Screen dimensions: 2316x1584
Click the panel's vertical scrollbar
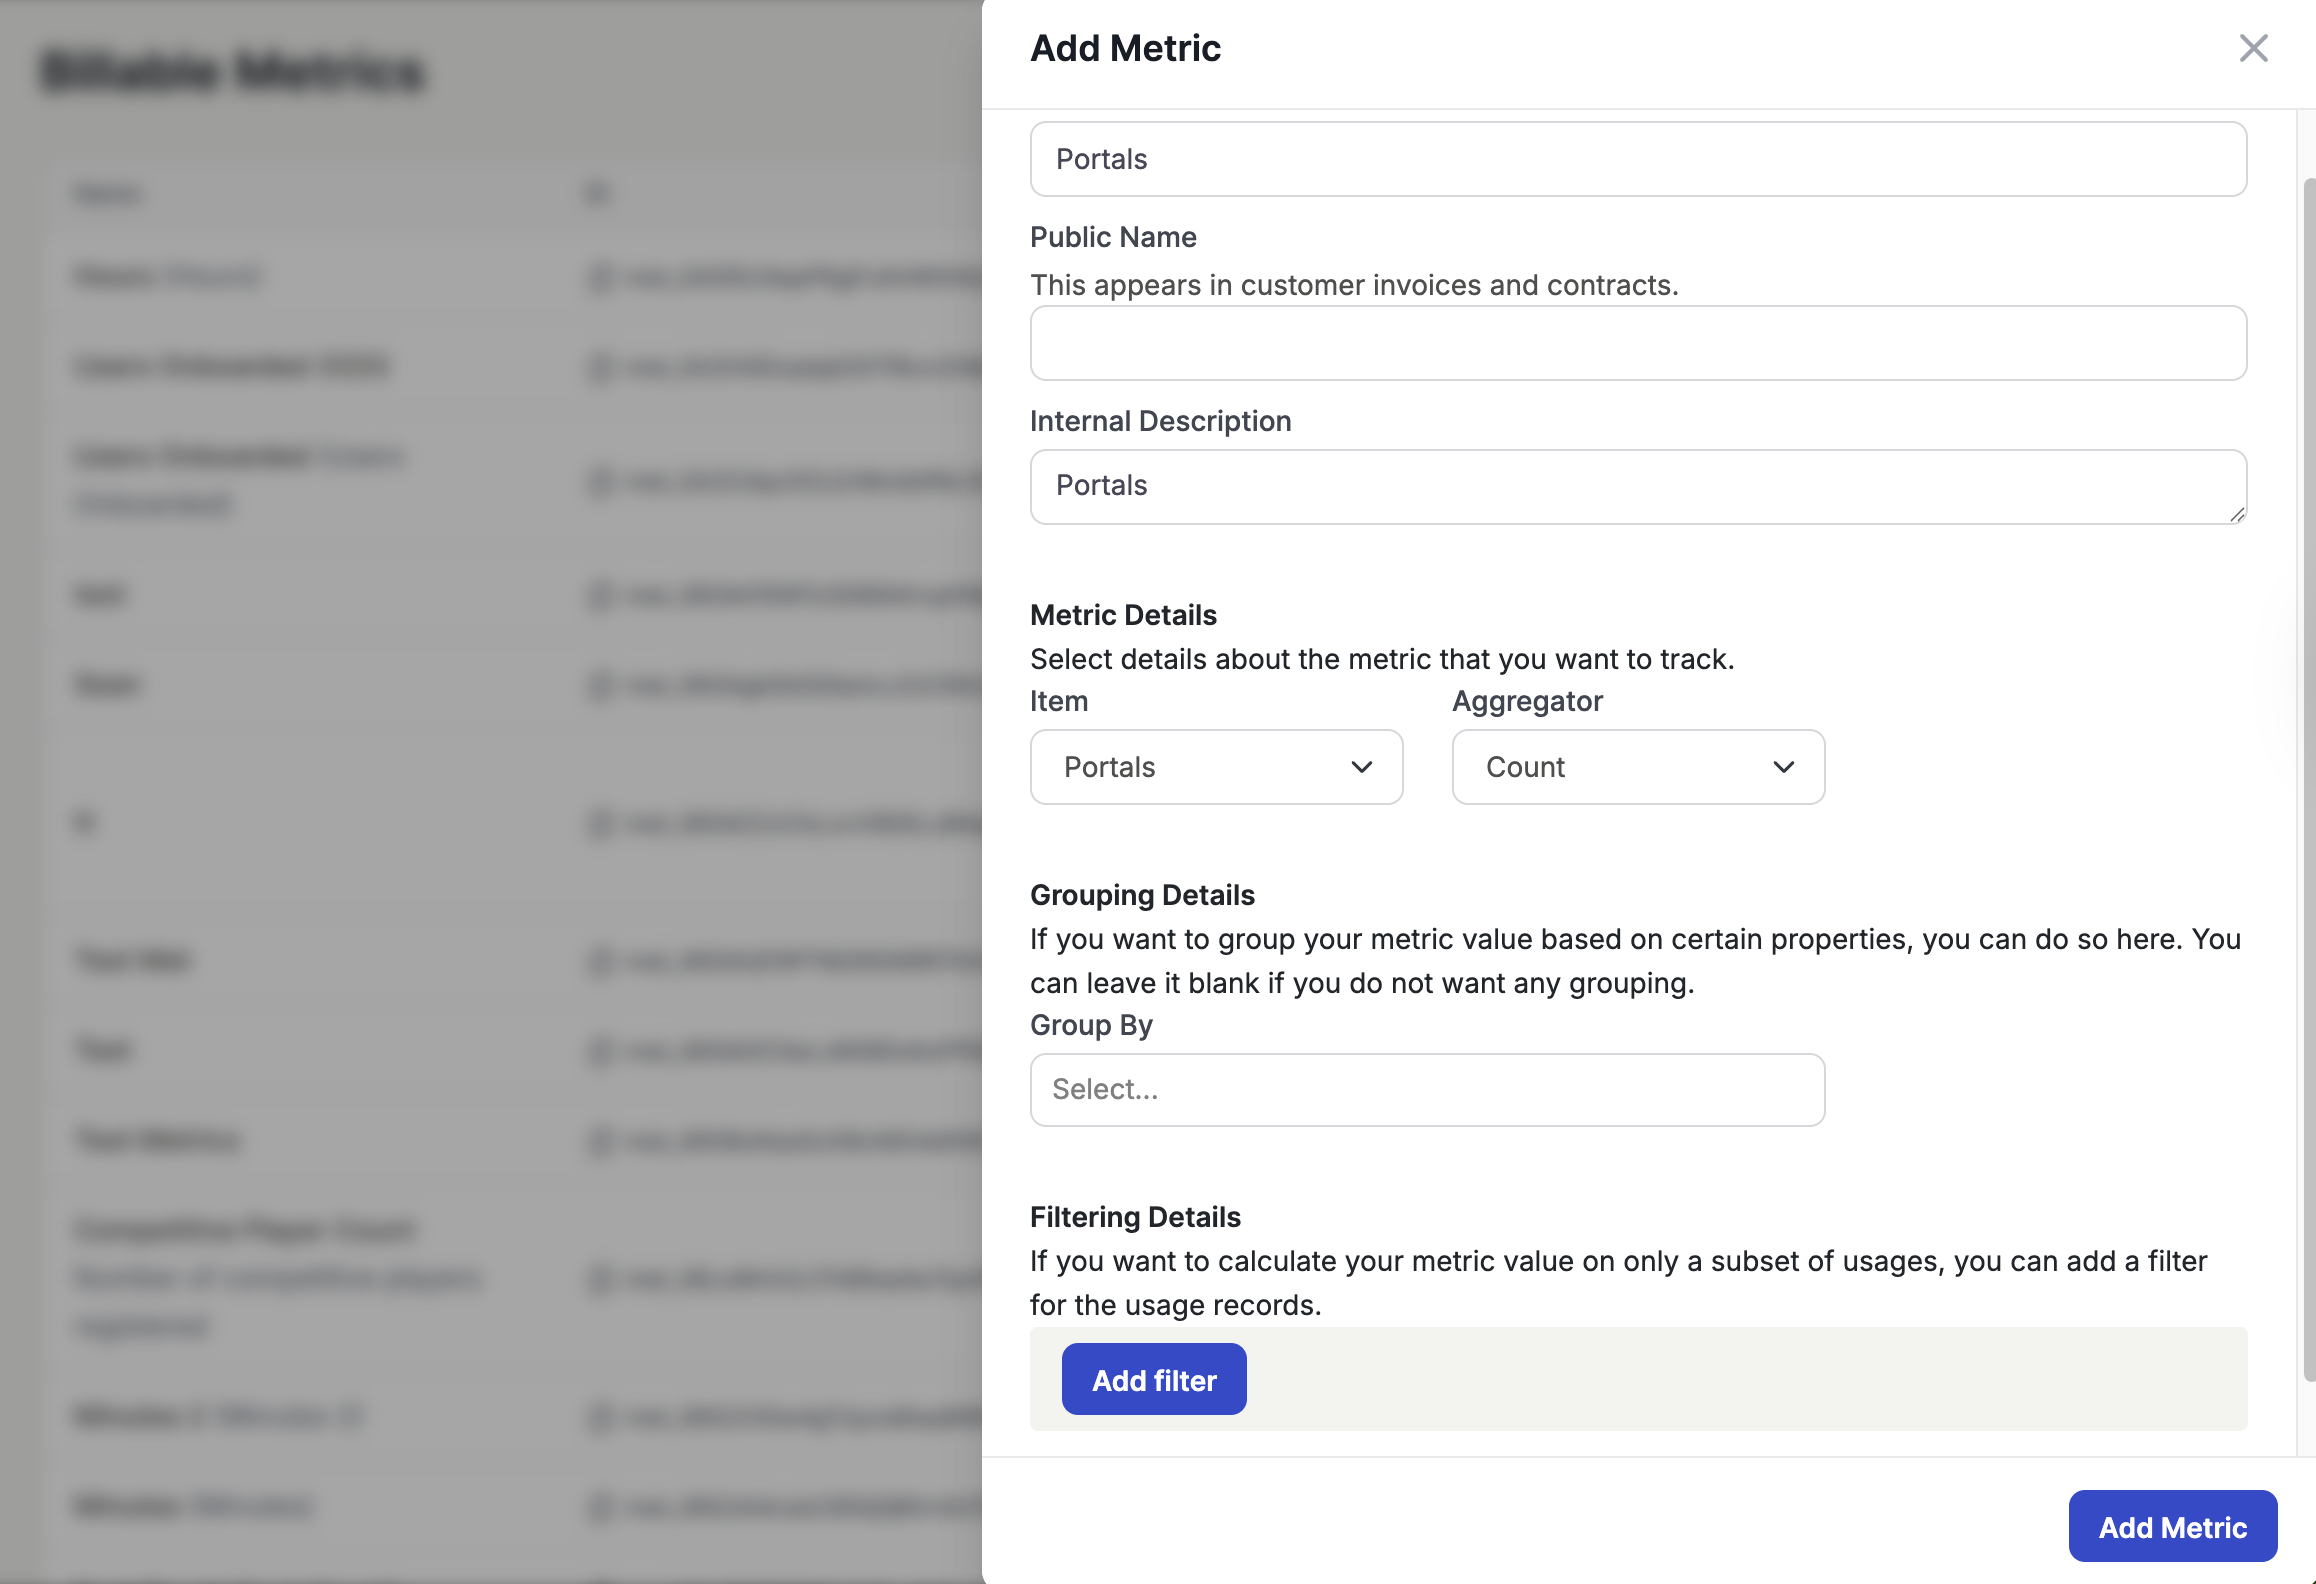pyautogui.click(x=2308, y=780)
